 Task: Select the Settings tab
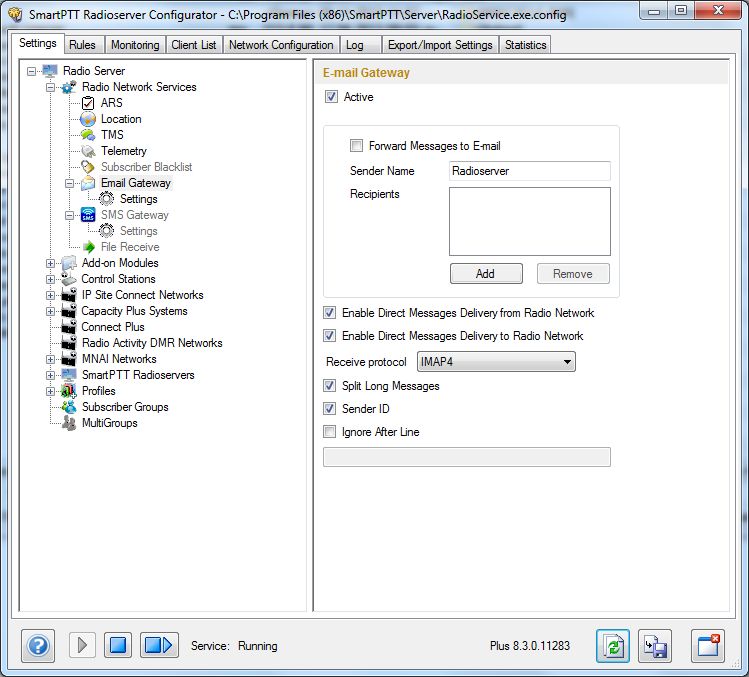pyautogui.click(x=38, y=43)
